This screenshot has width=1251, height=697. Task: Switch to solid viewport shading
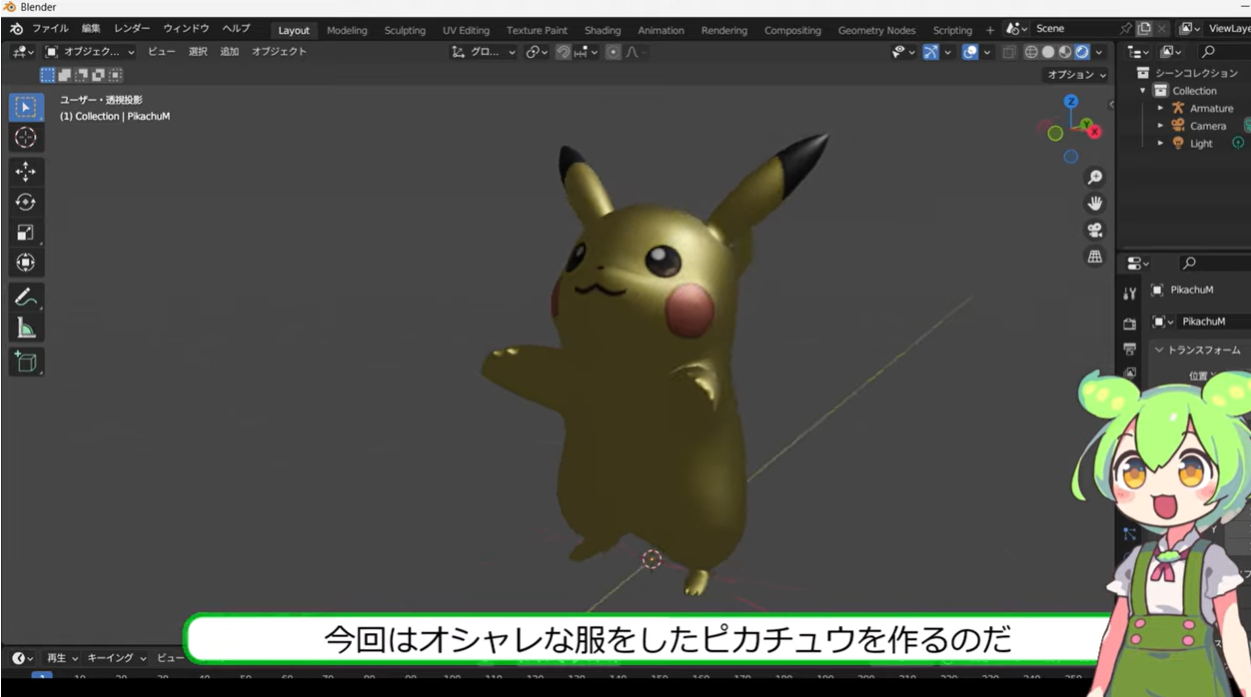coord(1048,52)
